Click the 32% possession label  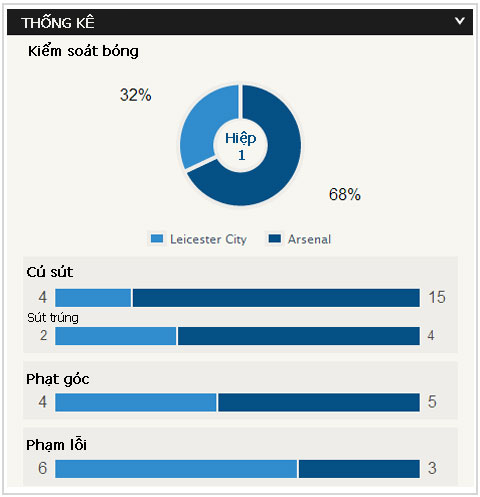click(x=136, y=95)
